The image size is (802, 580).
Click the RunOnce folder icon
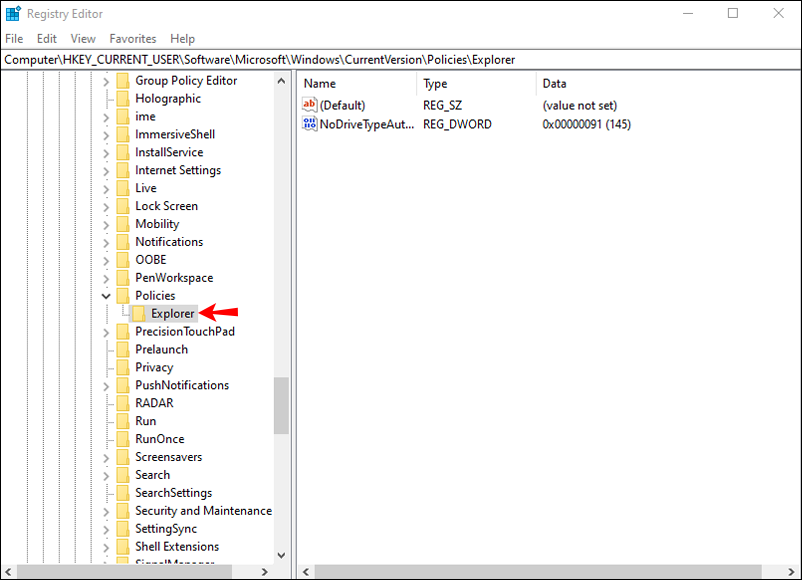click(x=123, y=439)
